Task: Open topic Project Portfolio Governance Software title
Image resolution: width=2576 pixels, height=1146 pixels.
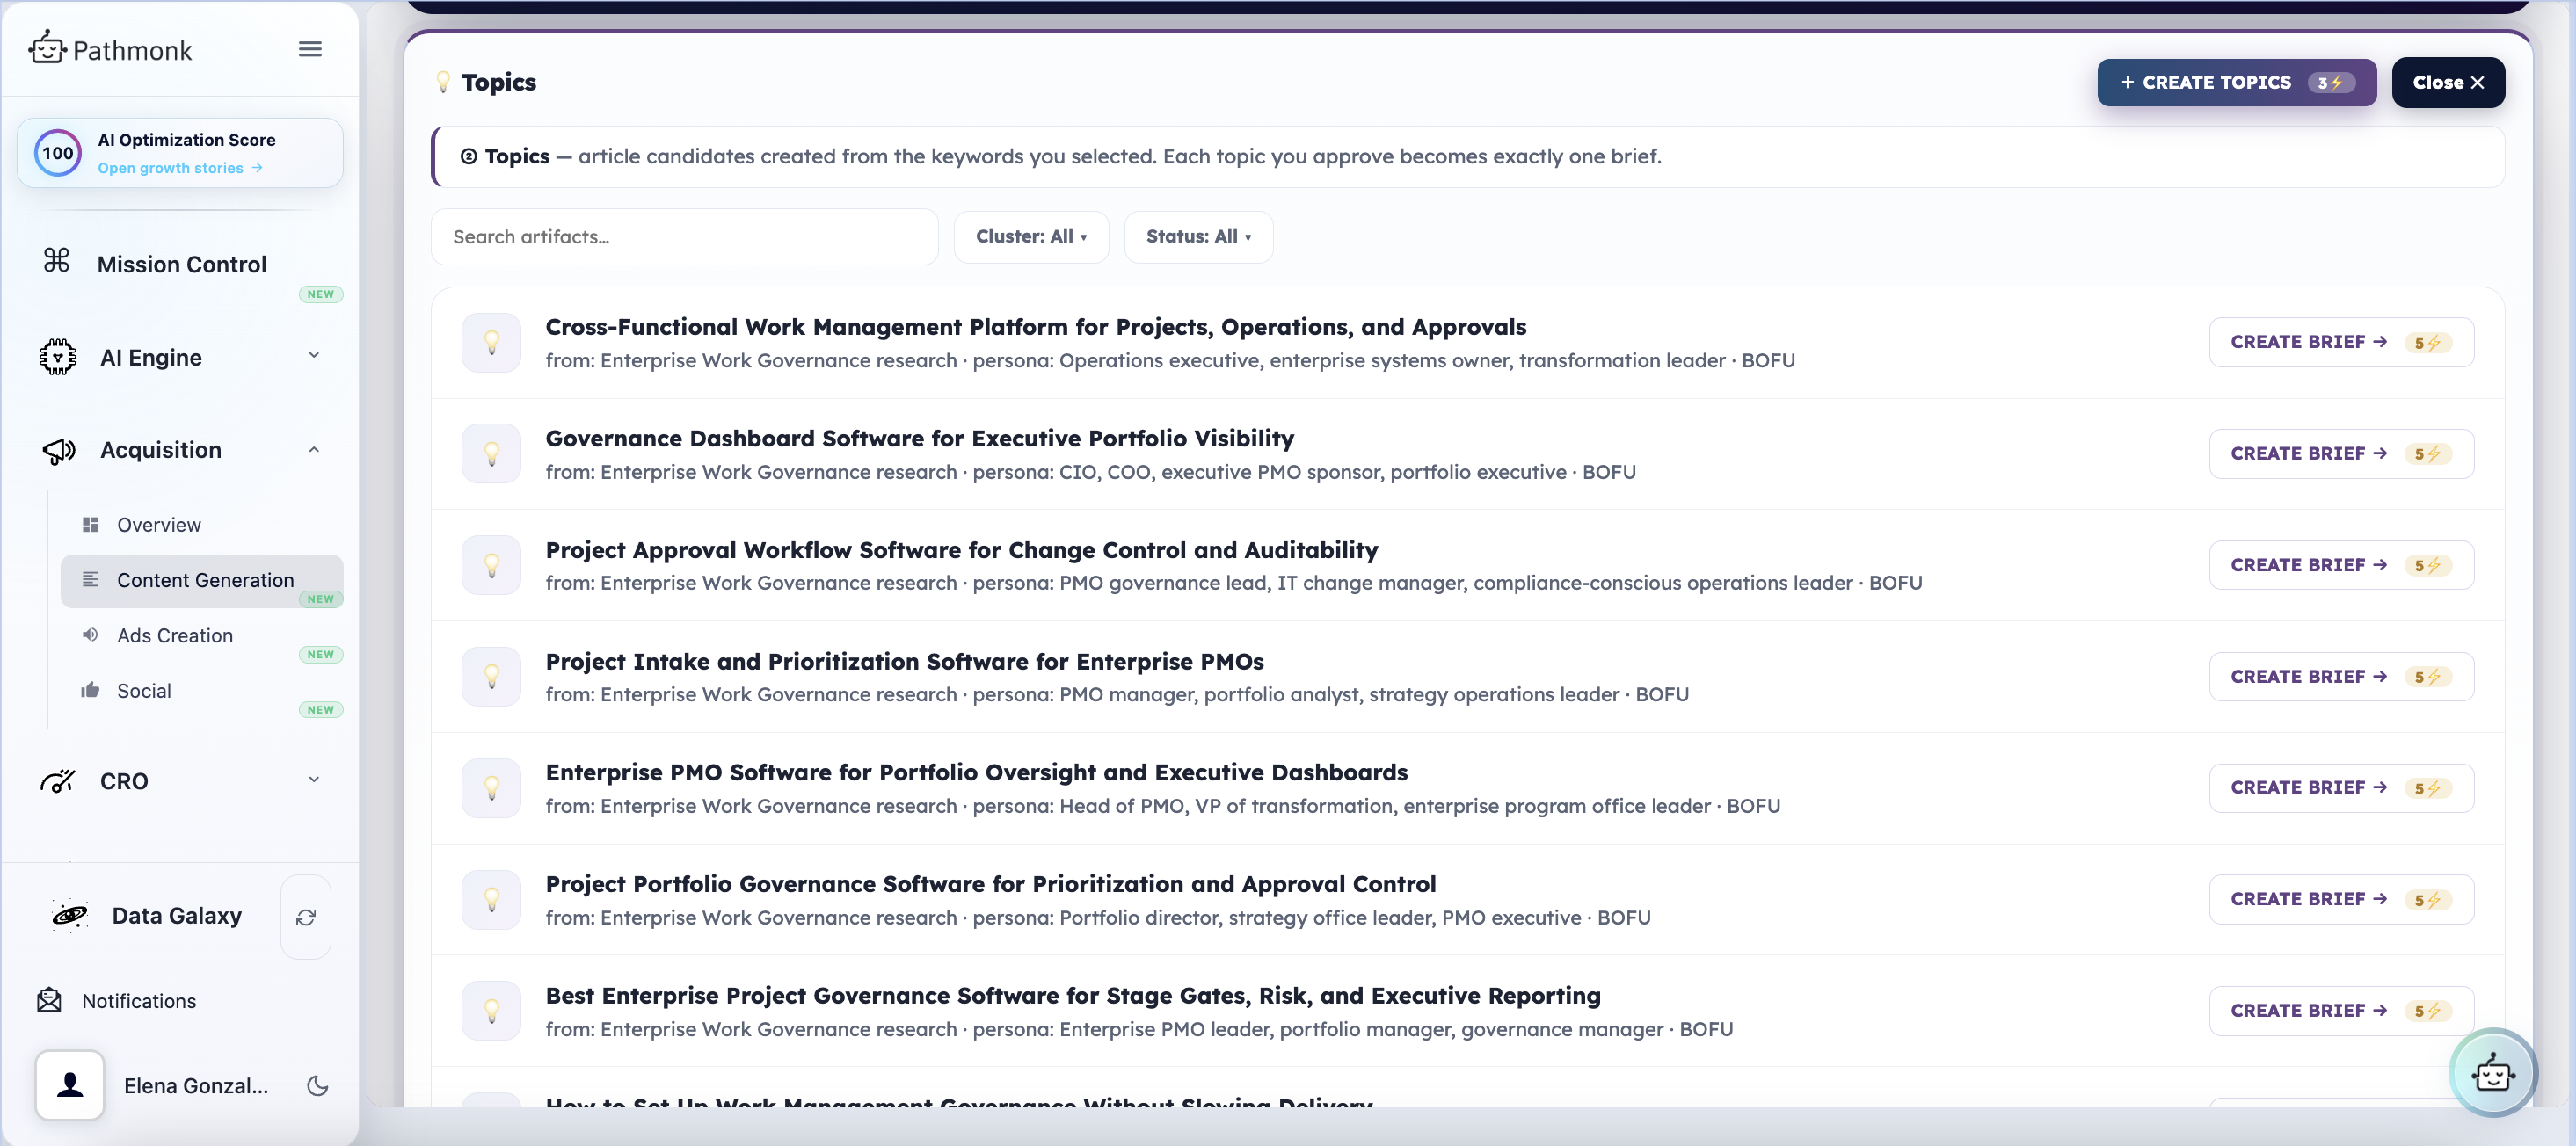Action: tap(990, 885)
